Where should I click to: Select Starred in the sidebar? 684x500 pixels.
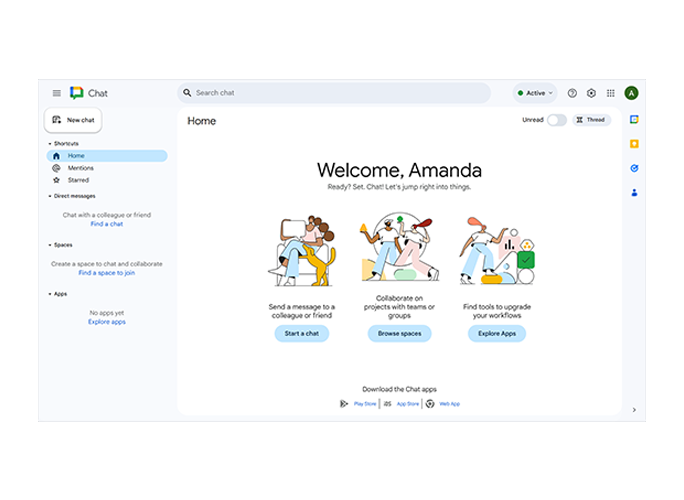click(78, 180)
